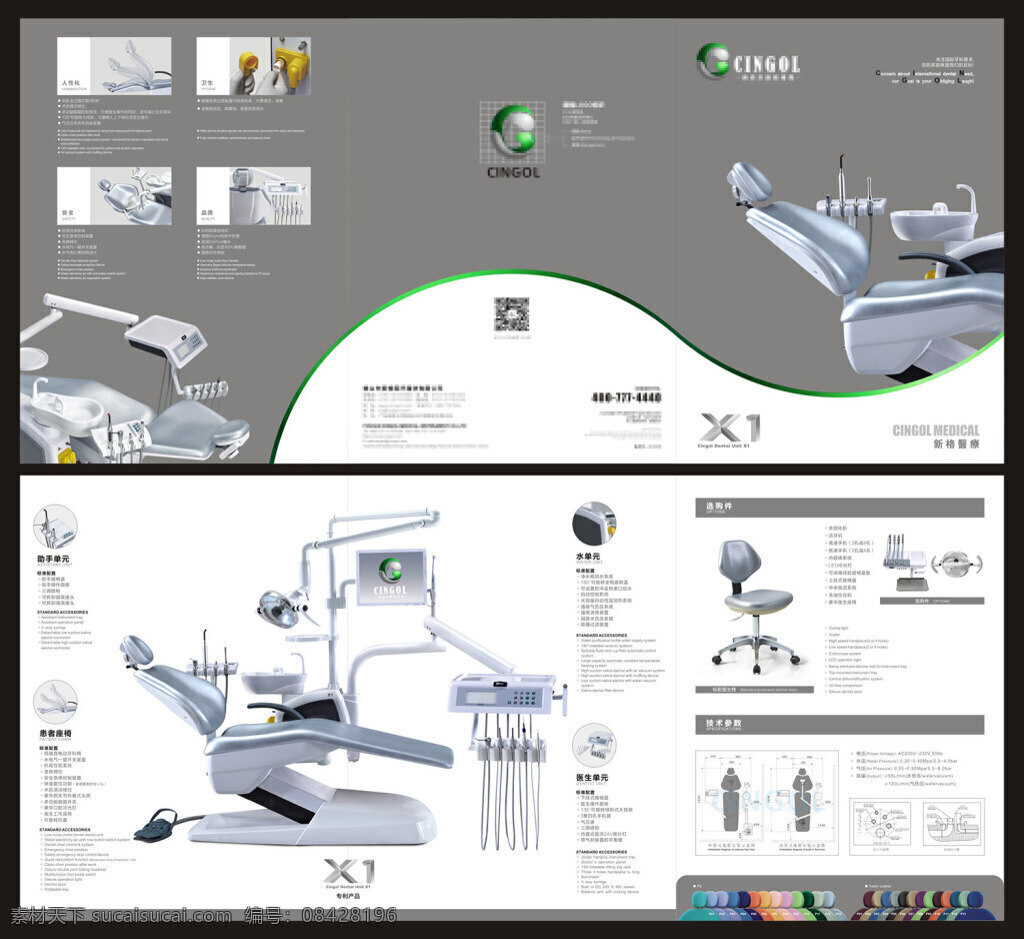Click the 患者座椅 heading
Viewport: 1024px width, 939px height.
(x=56, y=733)
